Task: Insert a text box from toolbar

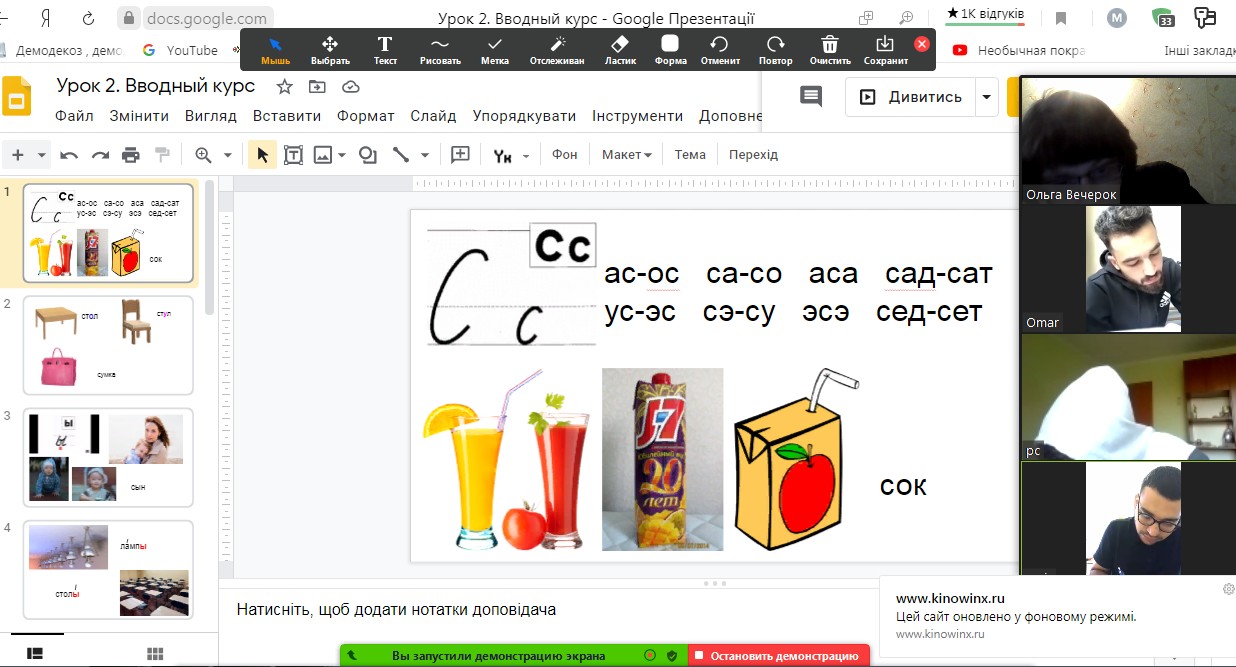Action: tap(293, 155)
